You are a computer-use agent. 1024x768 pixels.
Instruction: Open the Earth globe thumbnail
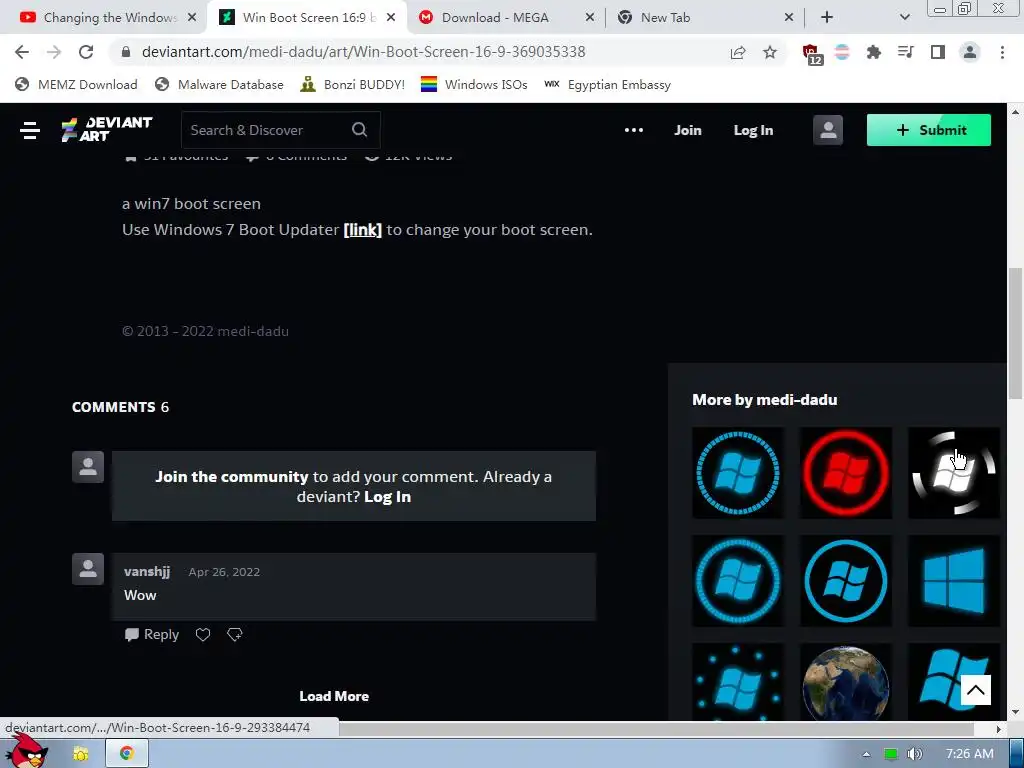846,682
